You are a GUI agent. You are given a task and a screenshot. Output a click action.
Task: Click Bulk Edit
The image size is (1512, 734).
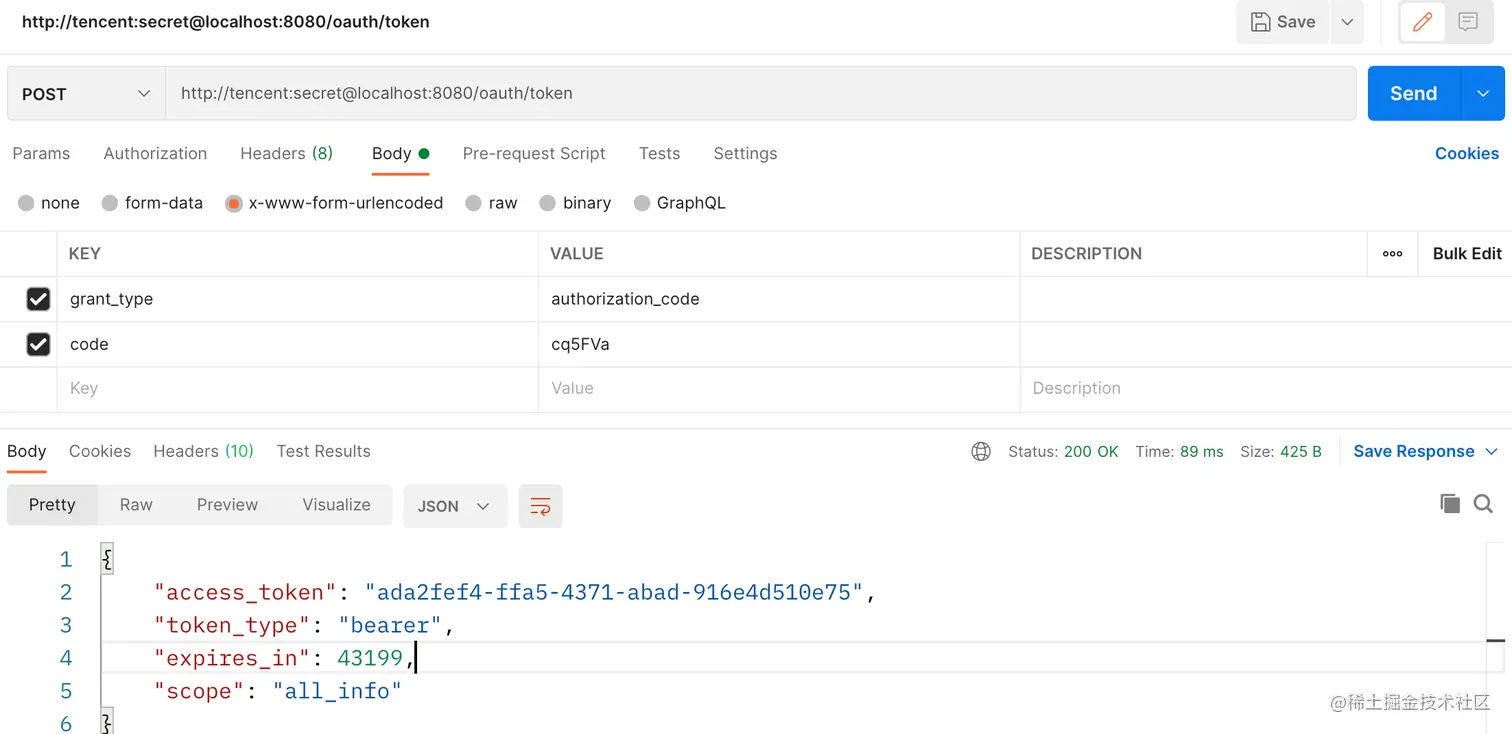point(1466,254)
